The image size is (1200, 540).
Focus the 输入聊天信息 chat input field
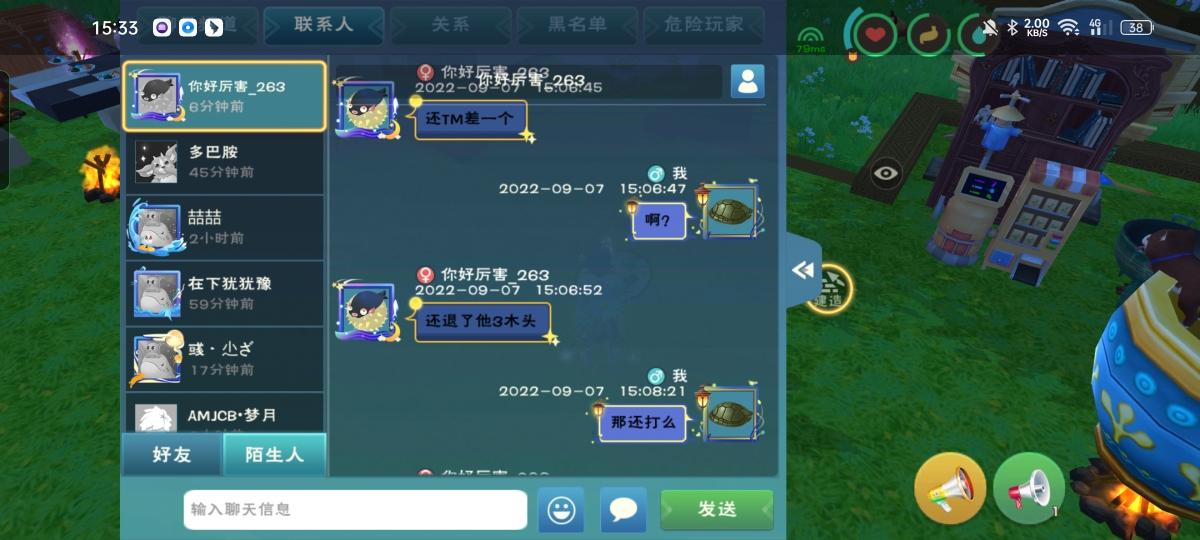pos(355,509)
